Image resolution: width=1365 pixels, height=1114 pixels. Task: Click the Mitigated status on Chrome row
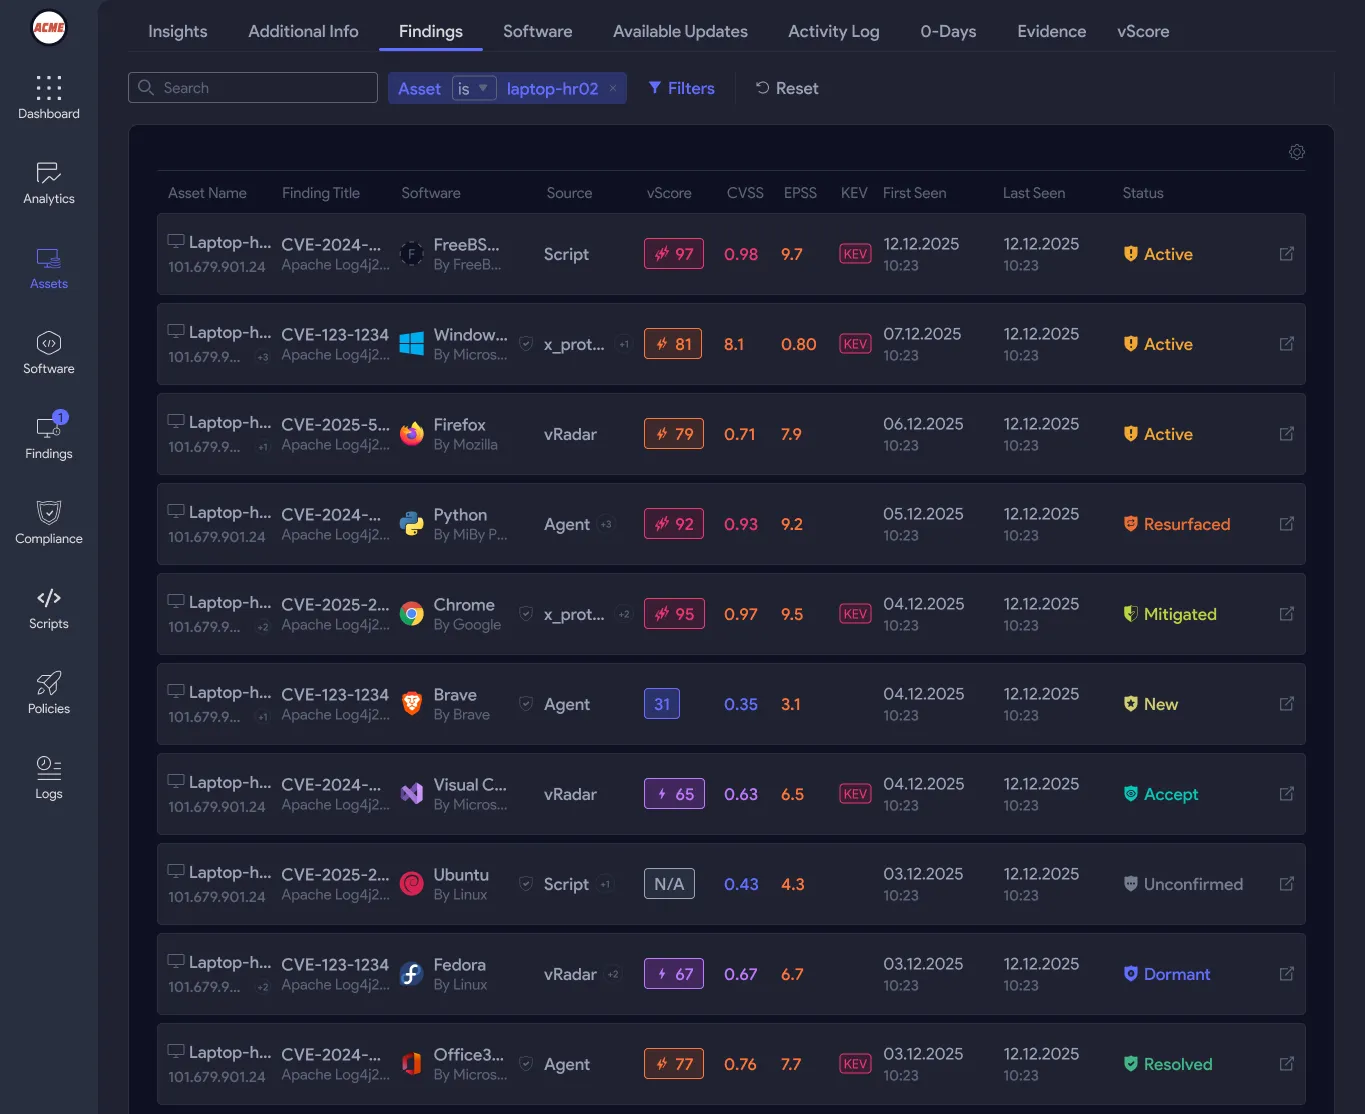click(1170, 614)
